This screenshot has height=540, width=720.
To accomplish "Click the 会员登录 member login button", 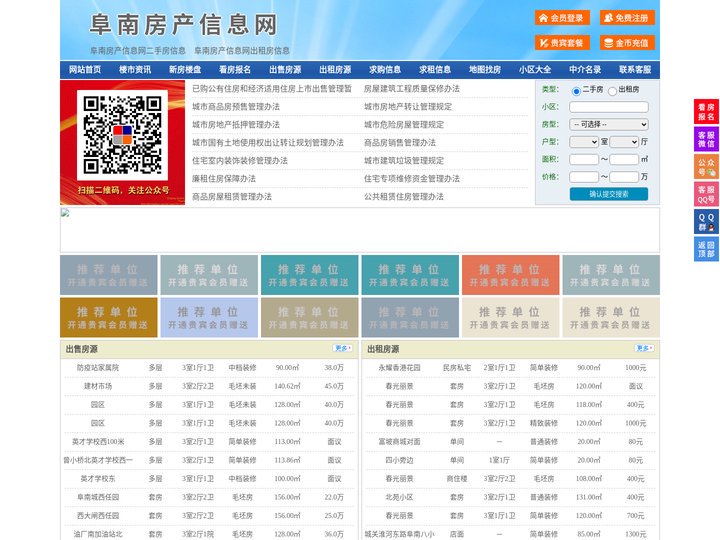I will pos(562,18).
